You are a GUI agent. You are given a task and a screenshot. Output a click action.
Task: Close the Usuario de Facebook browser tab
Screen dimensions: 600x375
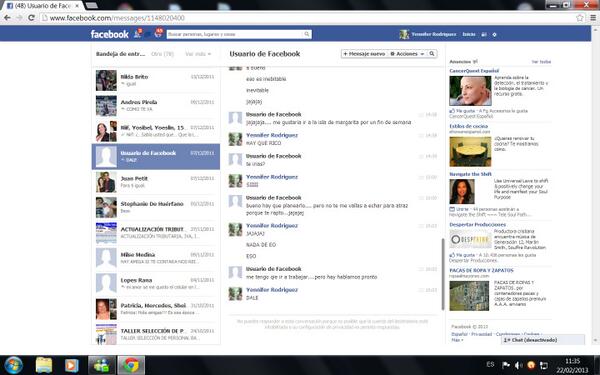click(77, 6)
